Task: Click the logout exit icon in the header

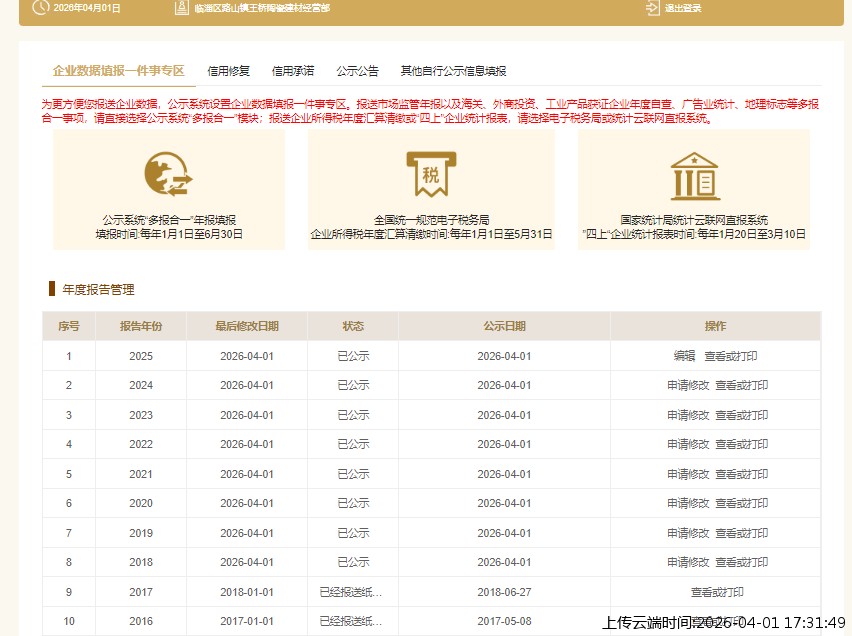Action: click(x=651, y=9)
